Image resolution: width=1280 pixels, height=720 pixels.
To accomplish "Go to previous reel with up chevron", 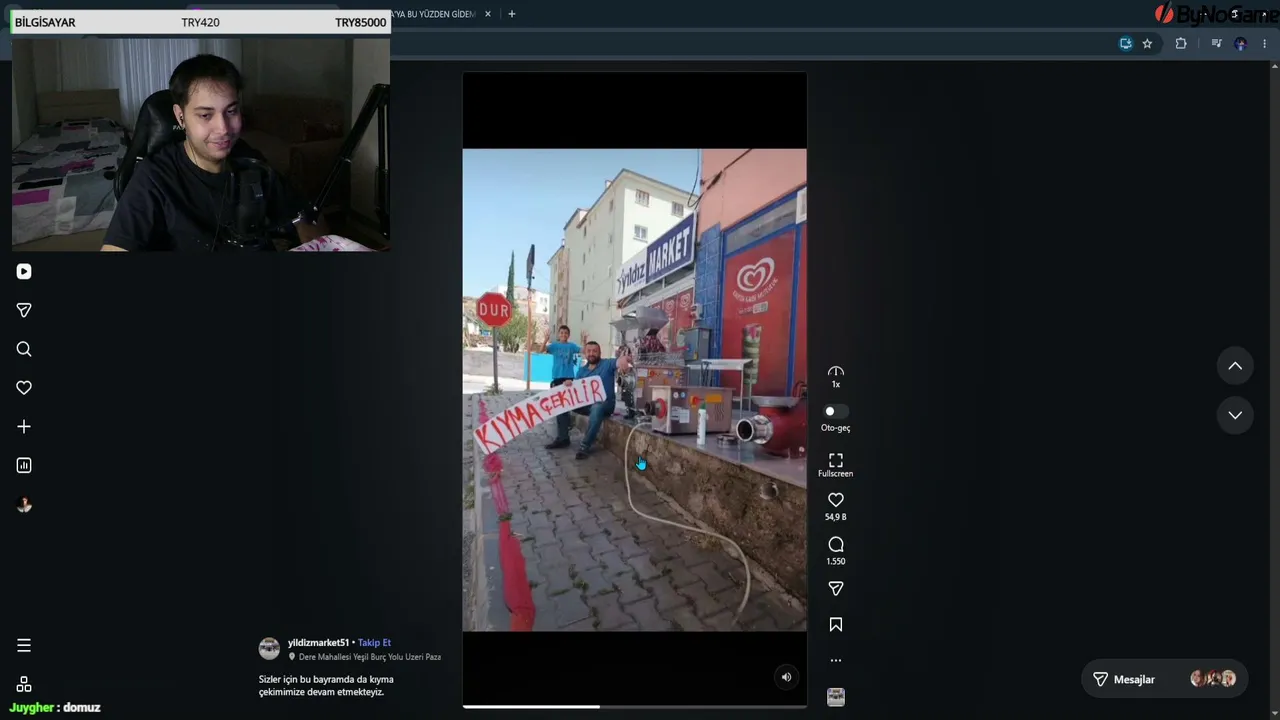I will click(x=1235, y=366).
